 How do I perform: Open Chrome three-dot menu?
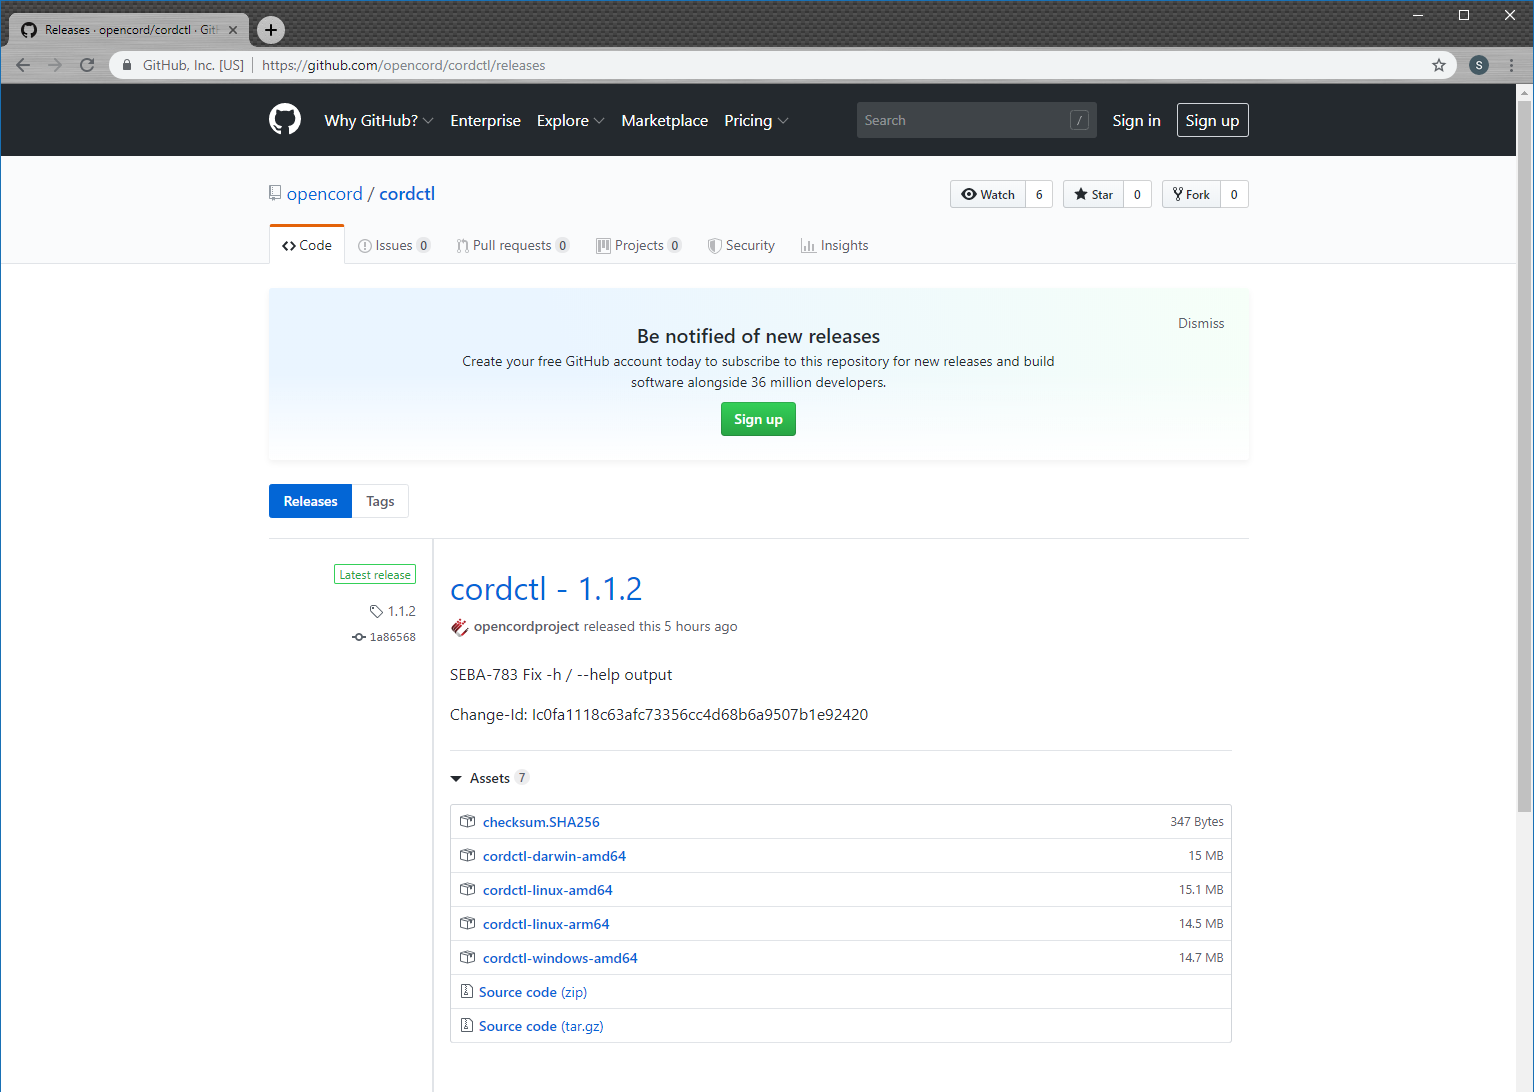coord(1511,65)
